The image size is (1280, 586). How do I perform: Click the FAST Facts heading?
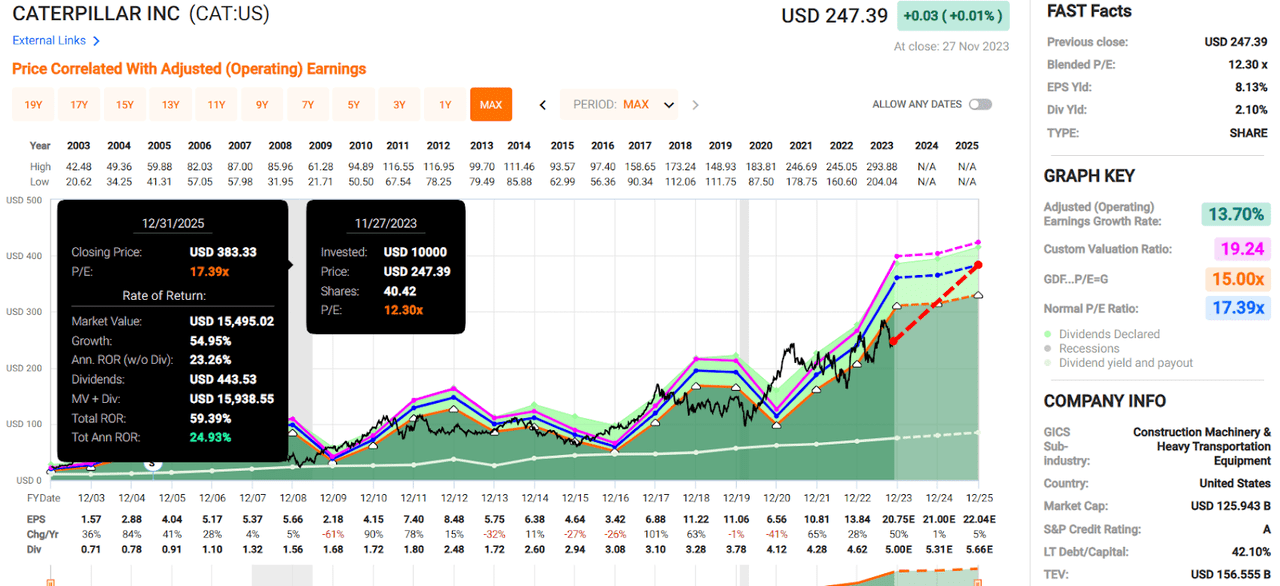pyautogui.click(x=1089, y=11)
